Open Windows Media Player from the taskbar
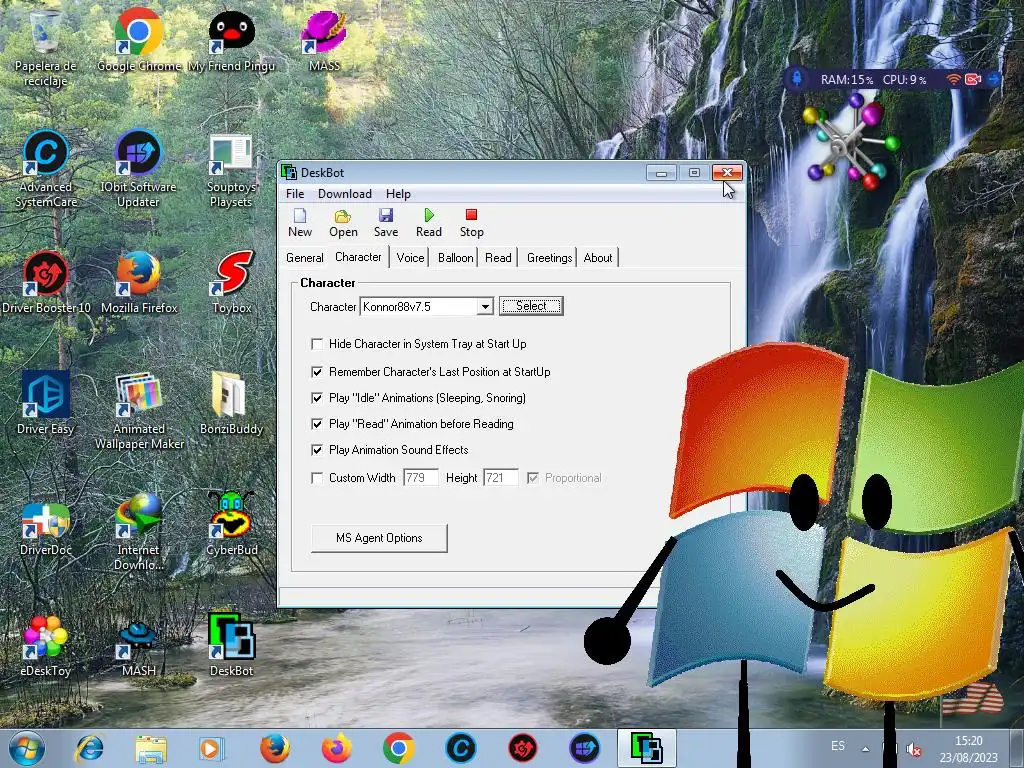Viewport: 1024px width, 768px height. click(212, 748)
